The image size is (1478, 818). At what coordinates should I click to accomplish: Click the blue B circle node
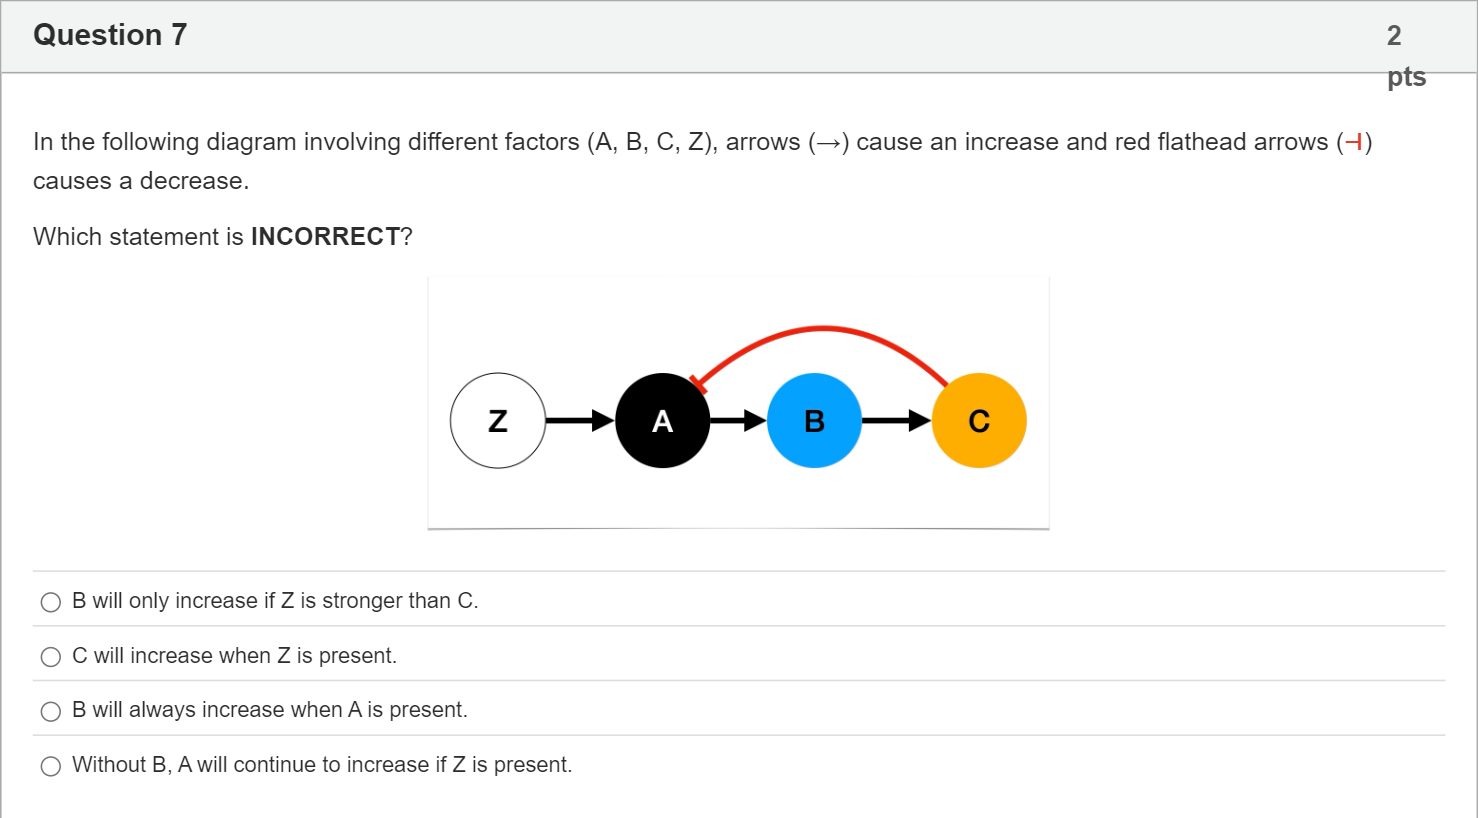pos(814,421)
